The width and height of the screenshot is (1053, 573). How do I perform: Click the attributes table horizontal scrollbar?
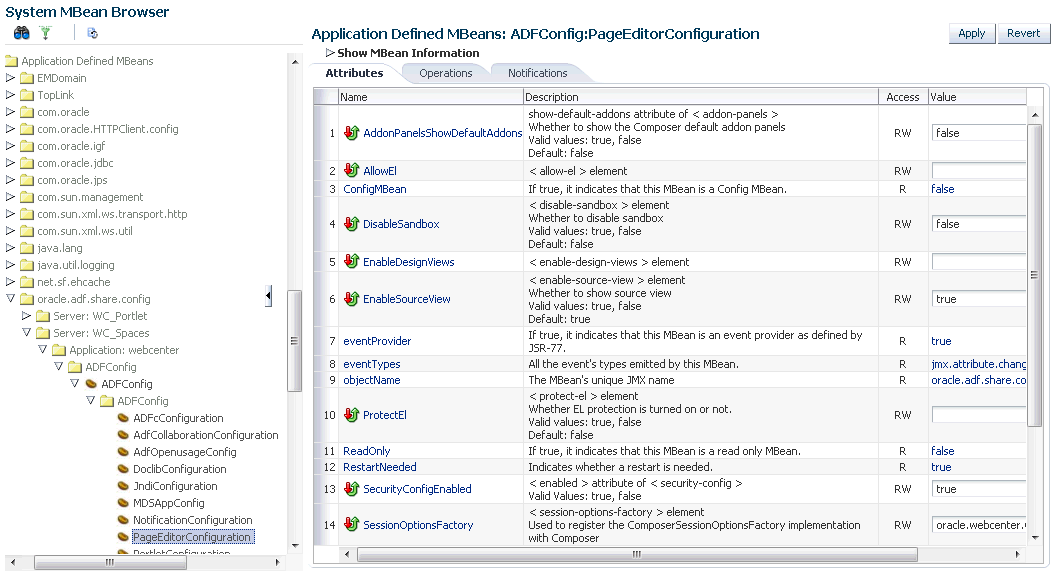point(637,554)
